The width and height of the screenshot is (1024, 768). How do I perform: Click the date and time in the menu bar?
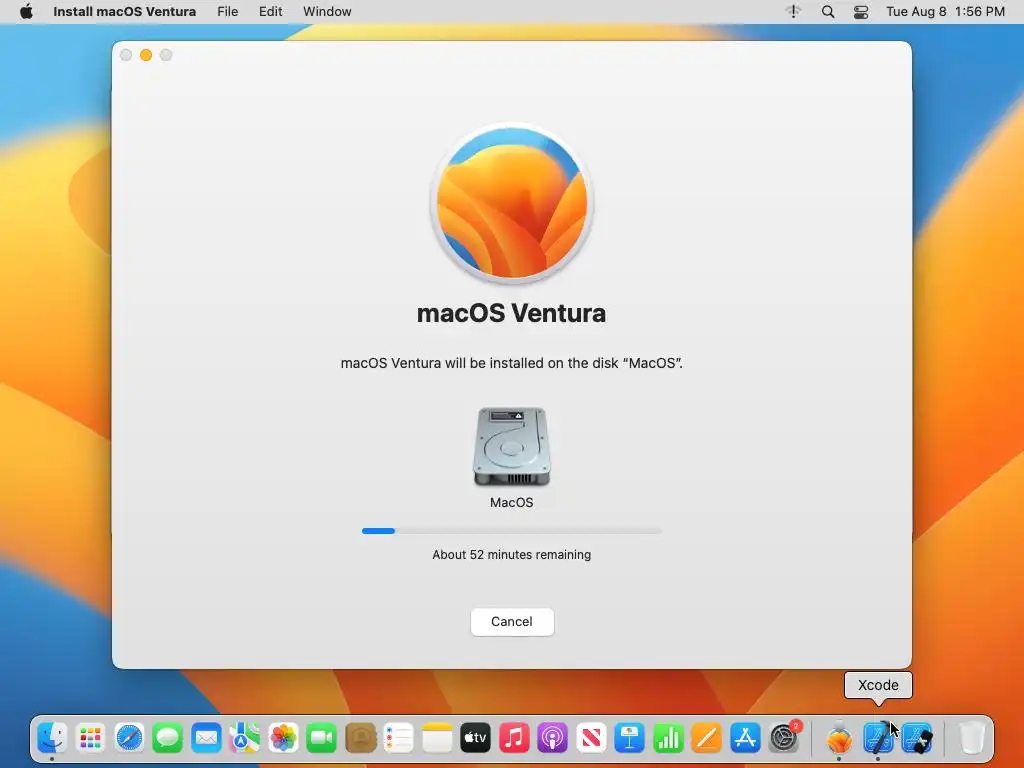point(945,12)
